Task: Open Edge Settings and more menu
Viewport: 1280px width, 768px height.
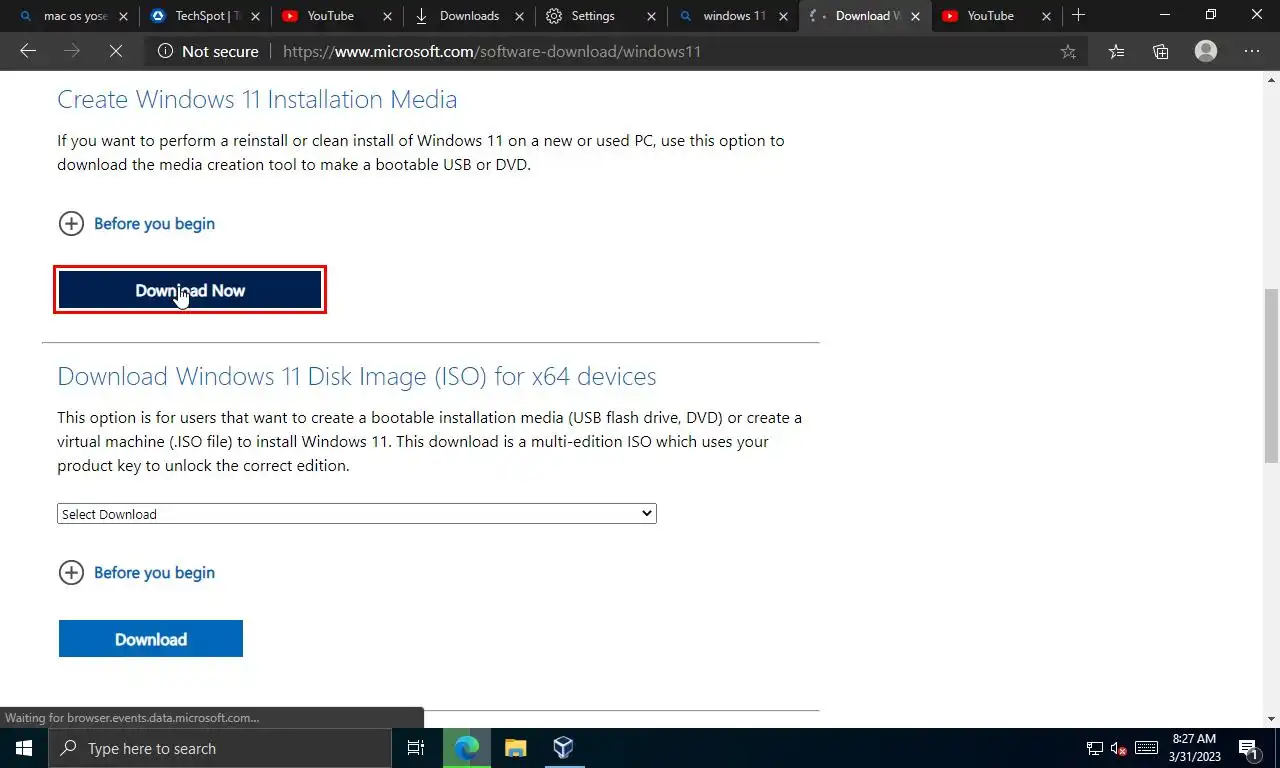Action: [x=1252, y=51]
